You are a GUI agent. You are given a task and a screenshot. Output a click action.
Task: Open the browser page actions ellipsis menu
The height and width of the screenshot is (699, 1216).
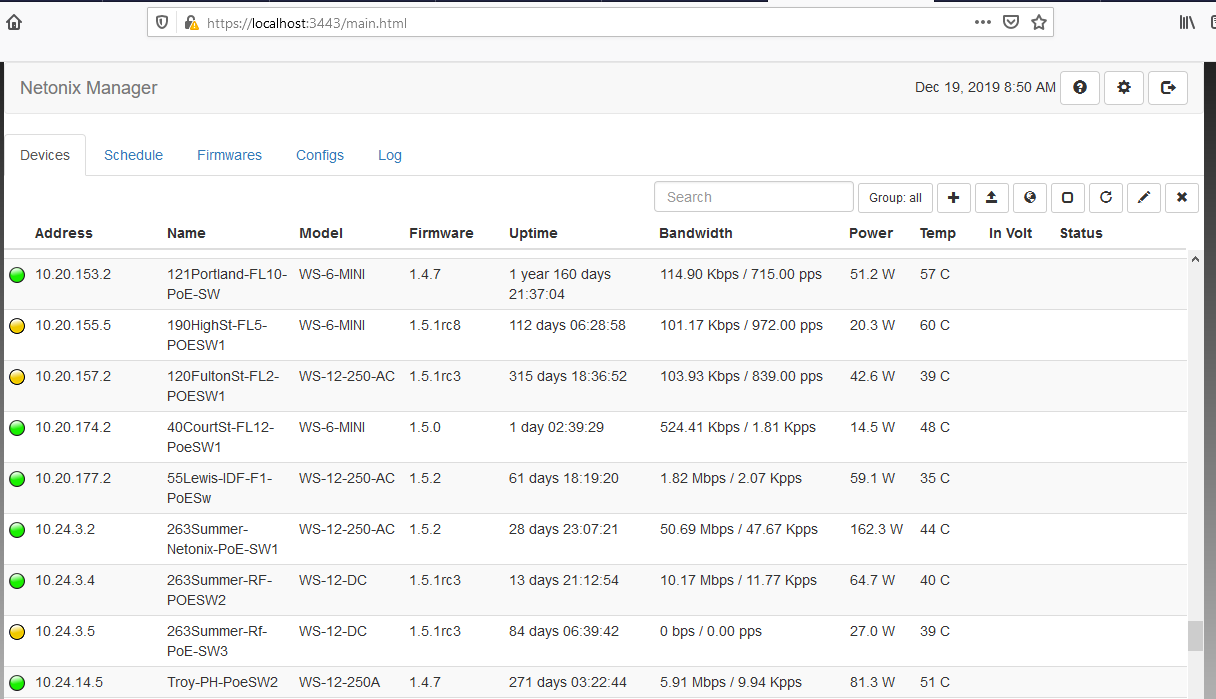(x=983, y=22)
